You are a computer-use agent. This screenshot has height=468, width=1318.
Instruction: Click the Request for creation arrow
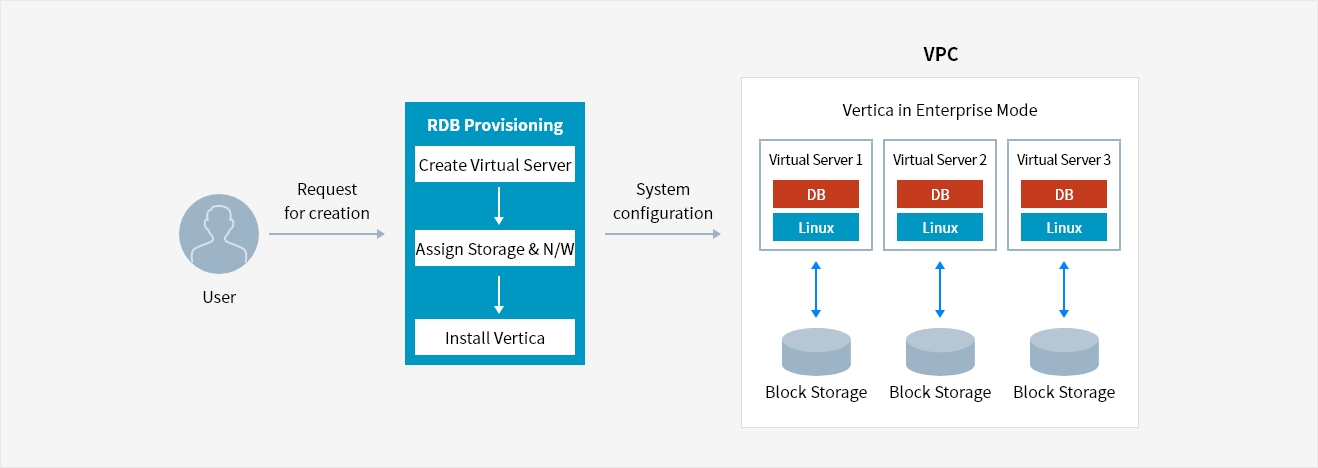point(327,234)
